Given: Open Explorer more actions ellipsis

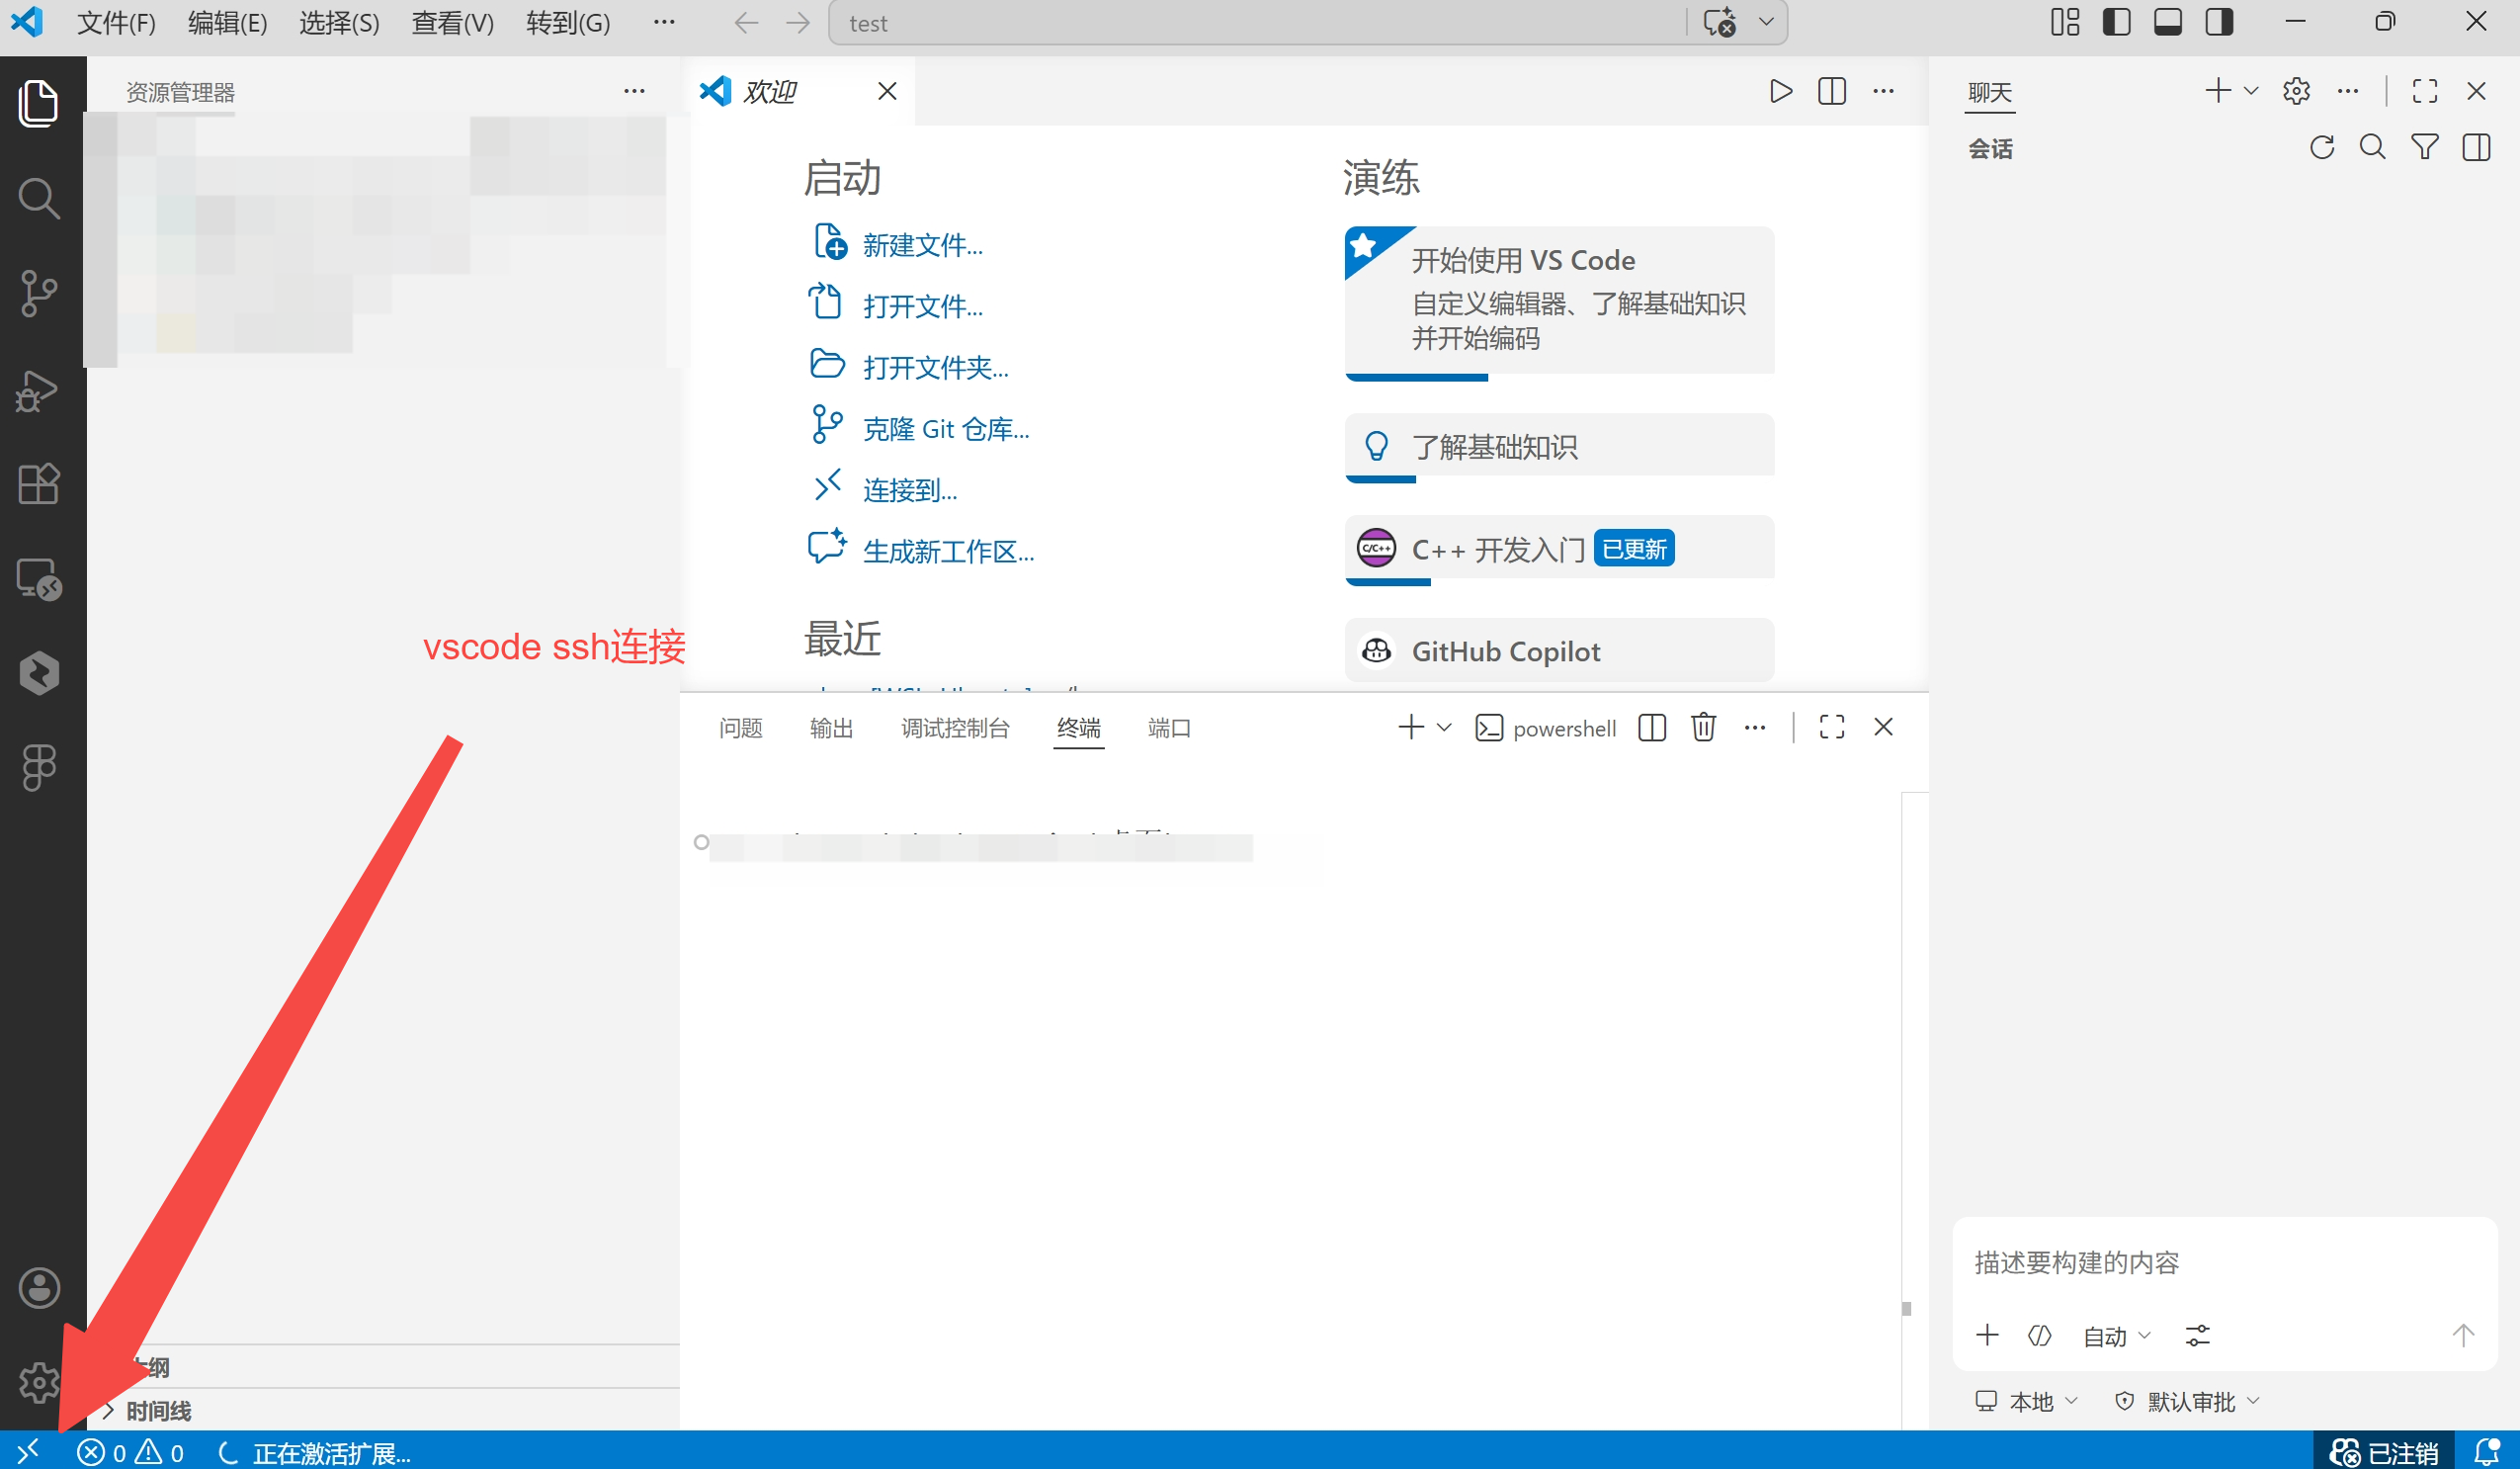Looking at the screenshot, I should pyautogui.click(x=634, y=91).
